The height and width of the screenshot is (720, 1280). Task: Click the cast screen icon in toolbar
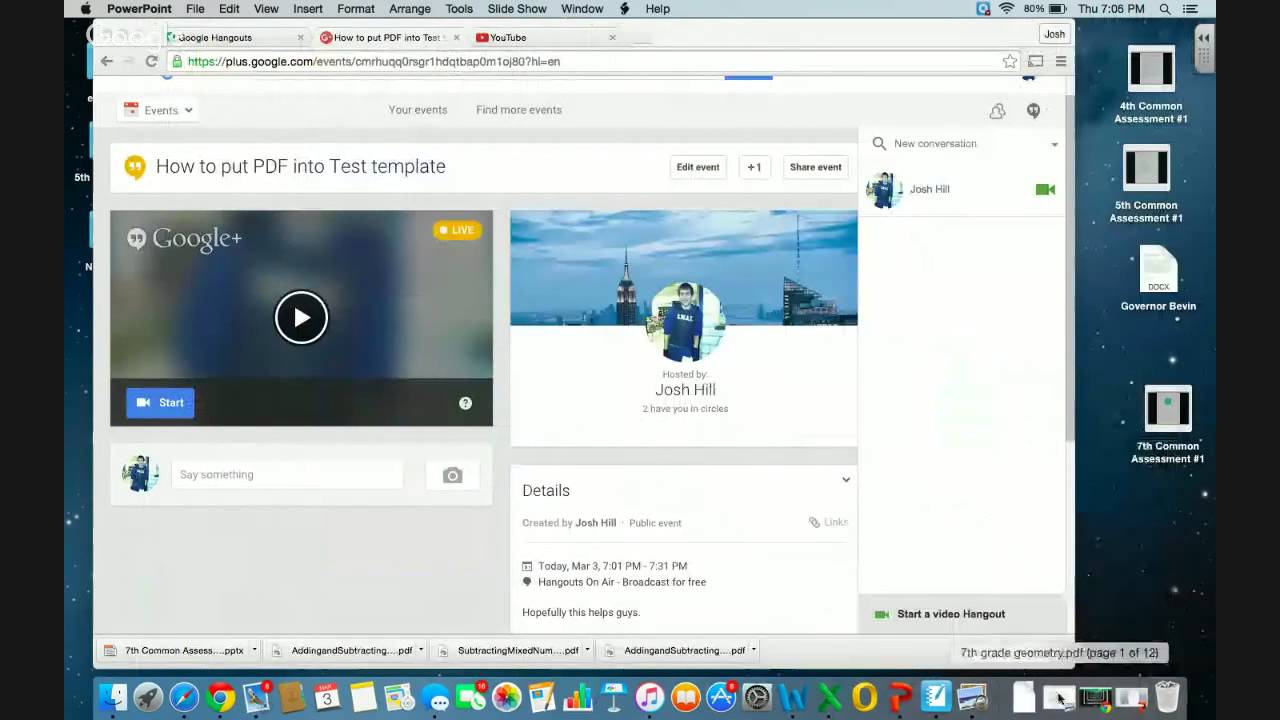[1036, 61]
